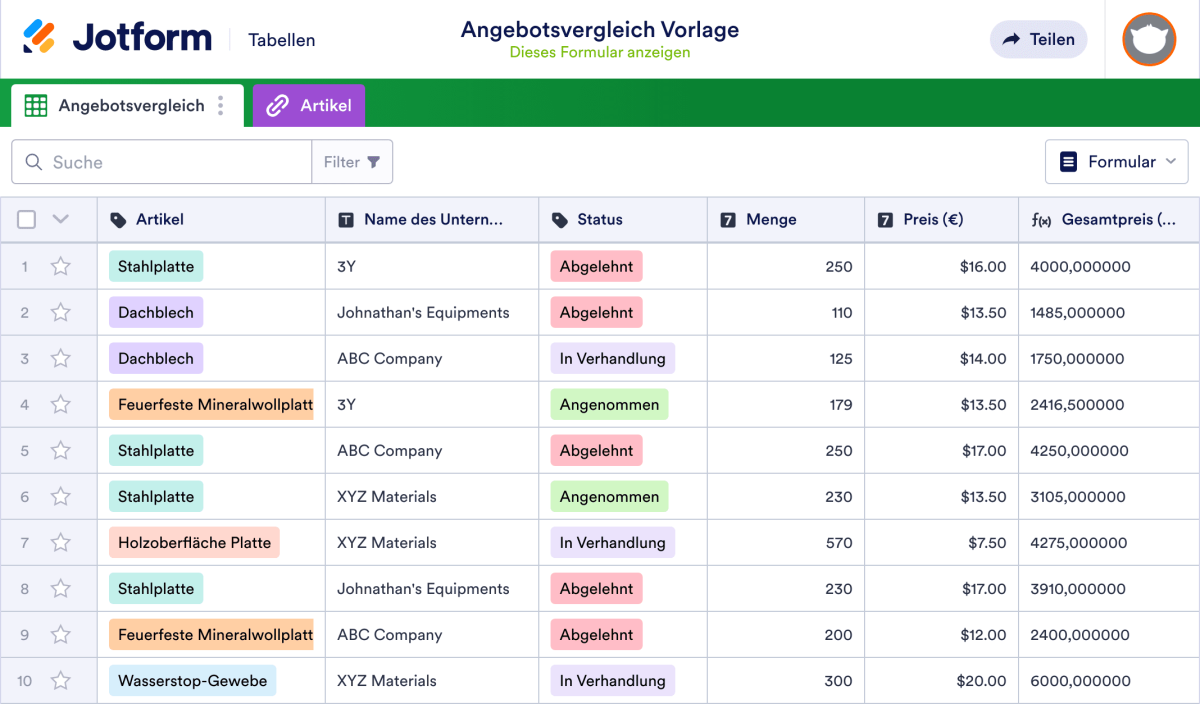
Task: Open the three-dot menu on Angebotsvergleich tab
Action: tap(220, 105)
